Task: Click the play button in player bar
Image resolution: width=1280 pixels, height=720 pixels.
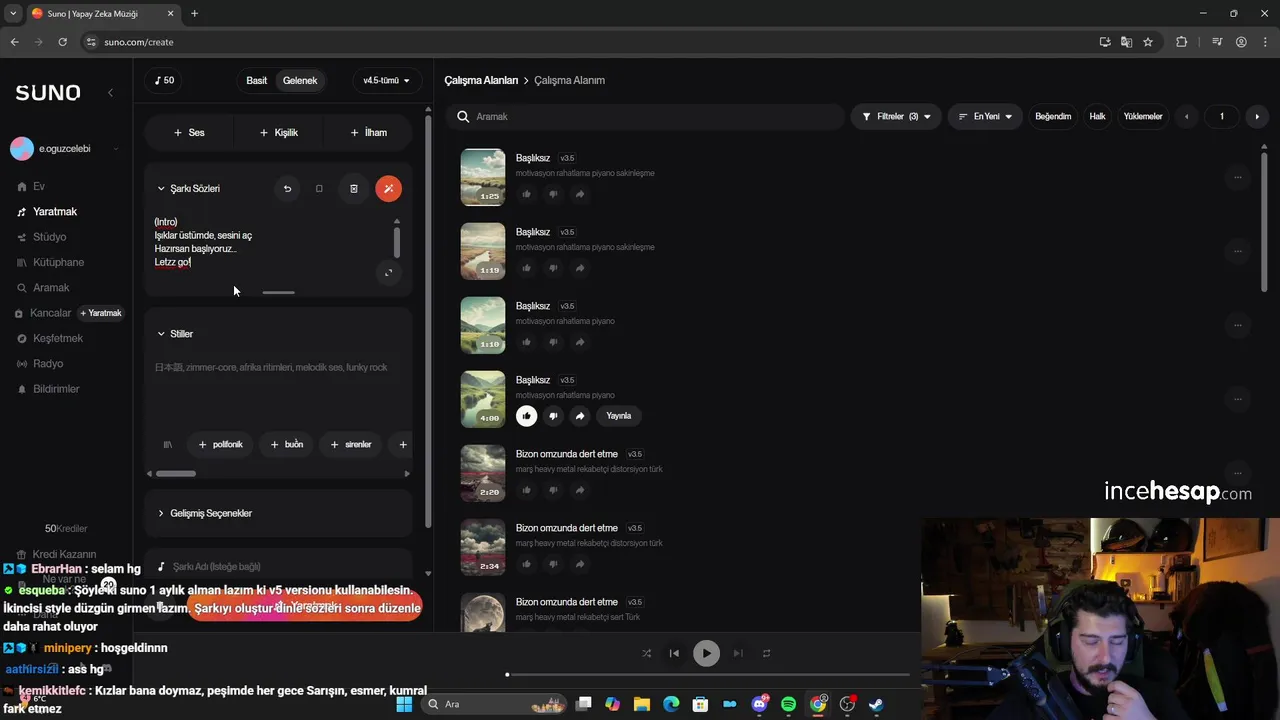Action: 706,653
